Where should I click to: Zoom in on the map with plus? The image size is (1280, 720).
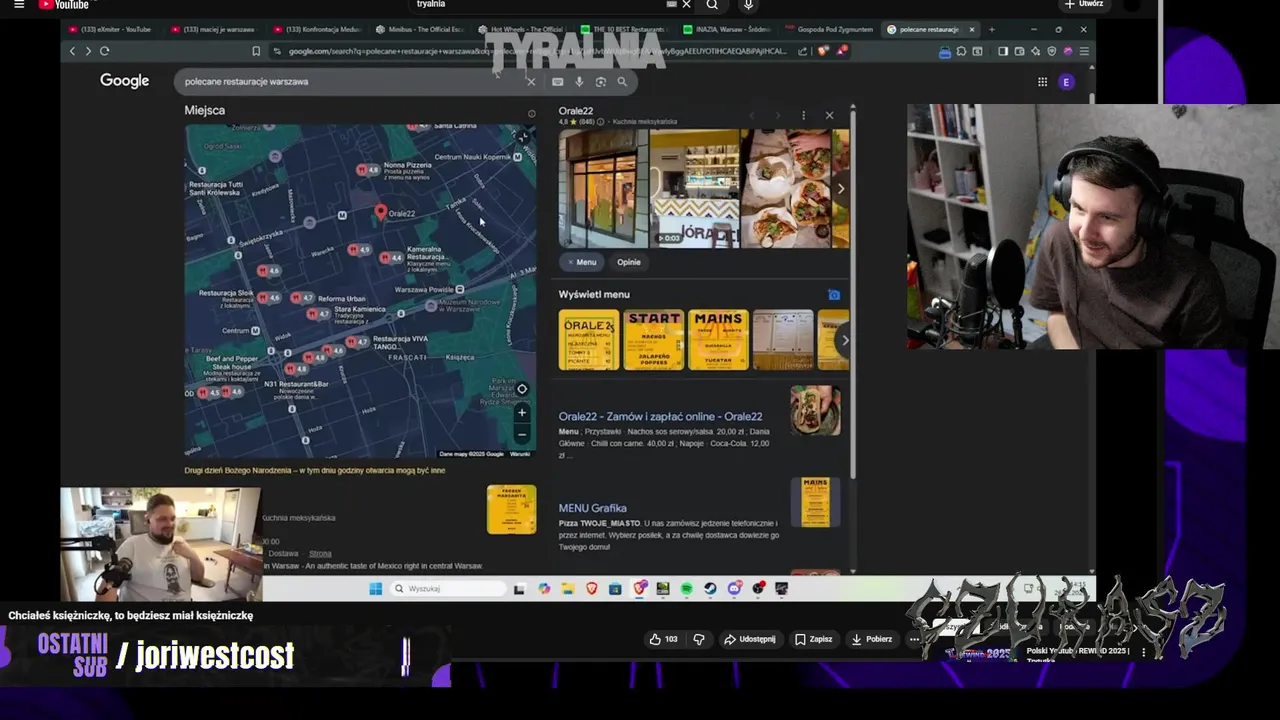coord(521,412)
